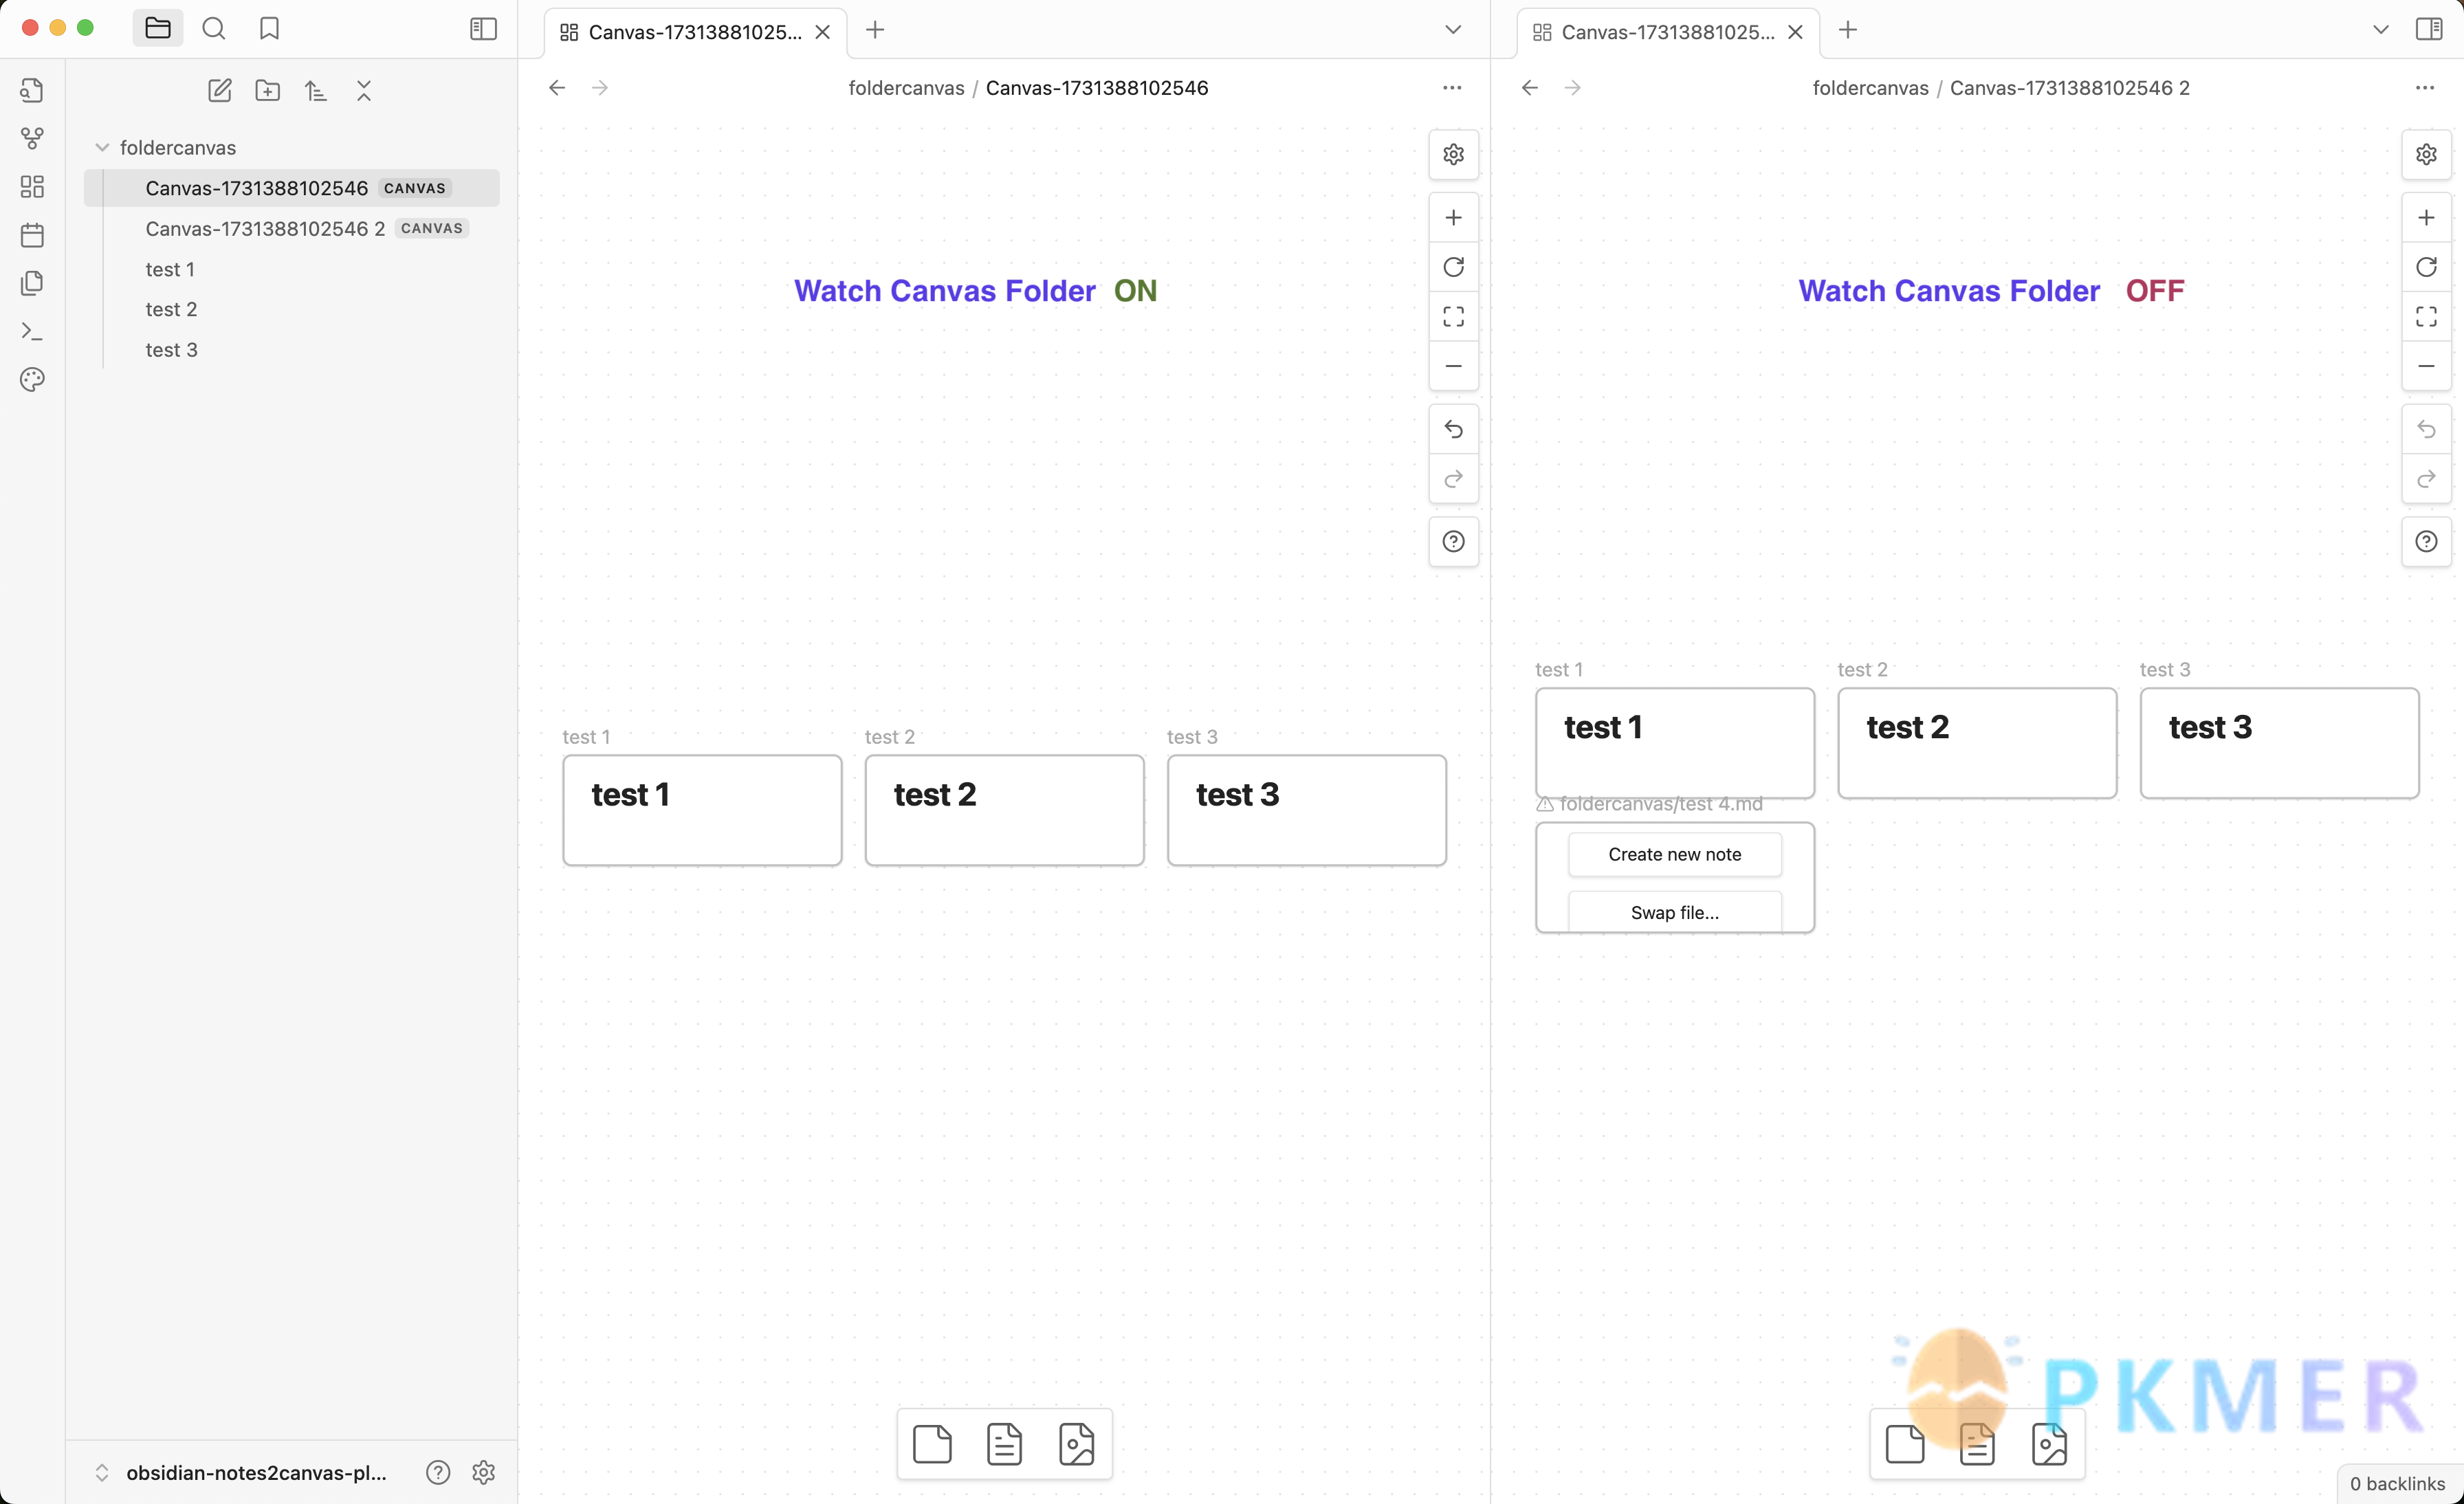This screenshot has width=2464, height=1504.
Task: Click the markdown note icon bottom left
Action: click(1005, 1442)
